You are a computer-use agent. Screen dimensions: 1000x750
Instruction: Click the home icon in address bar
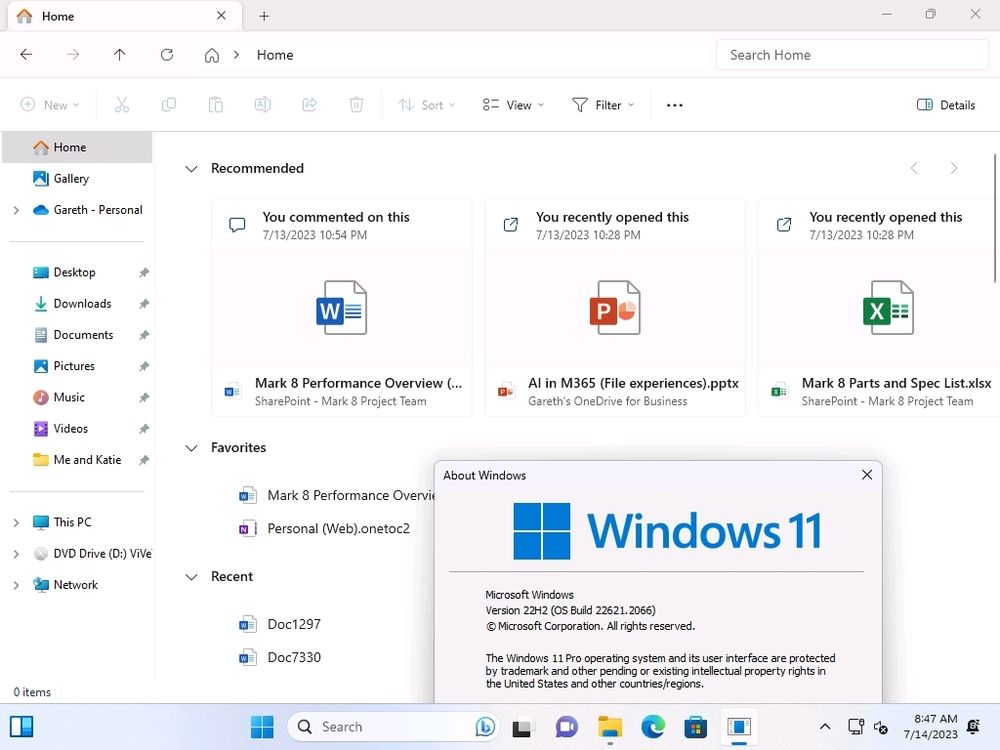212,55
